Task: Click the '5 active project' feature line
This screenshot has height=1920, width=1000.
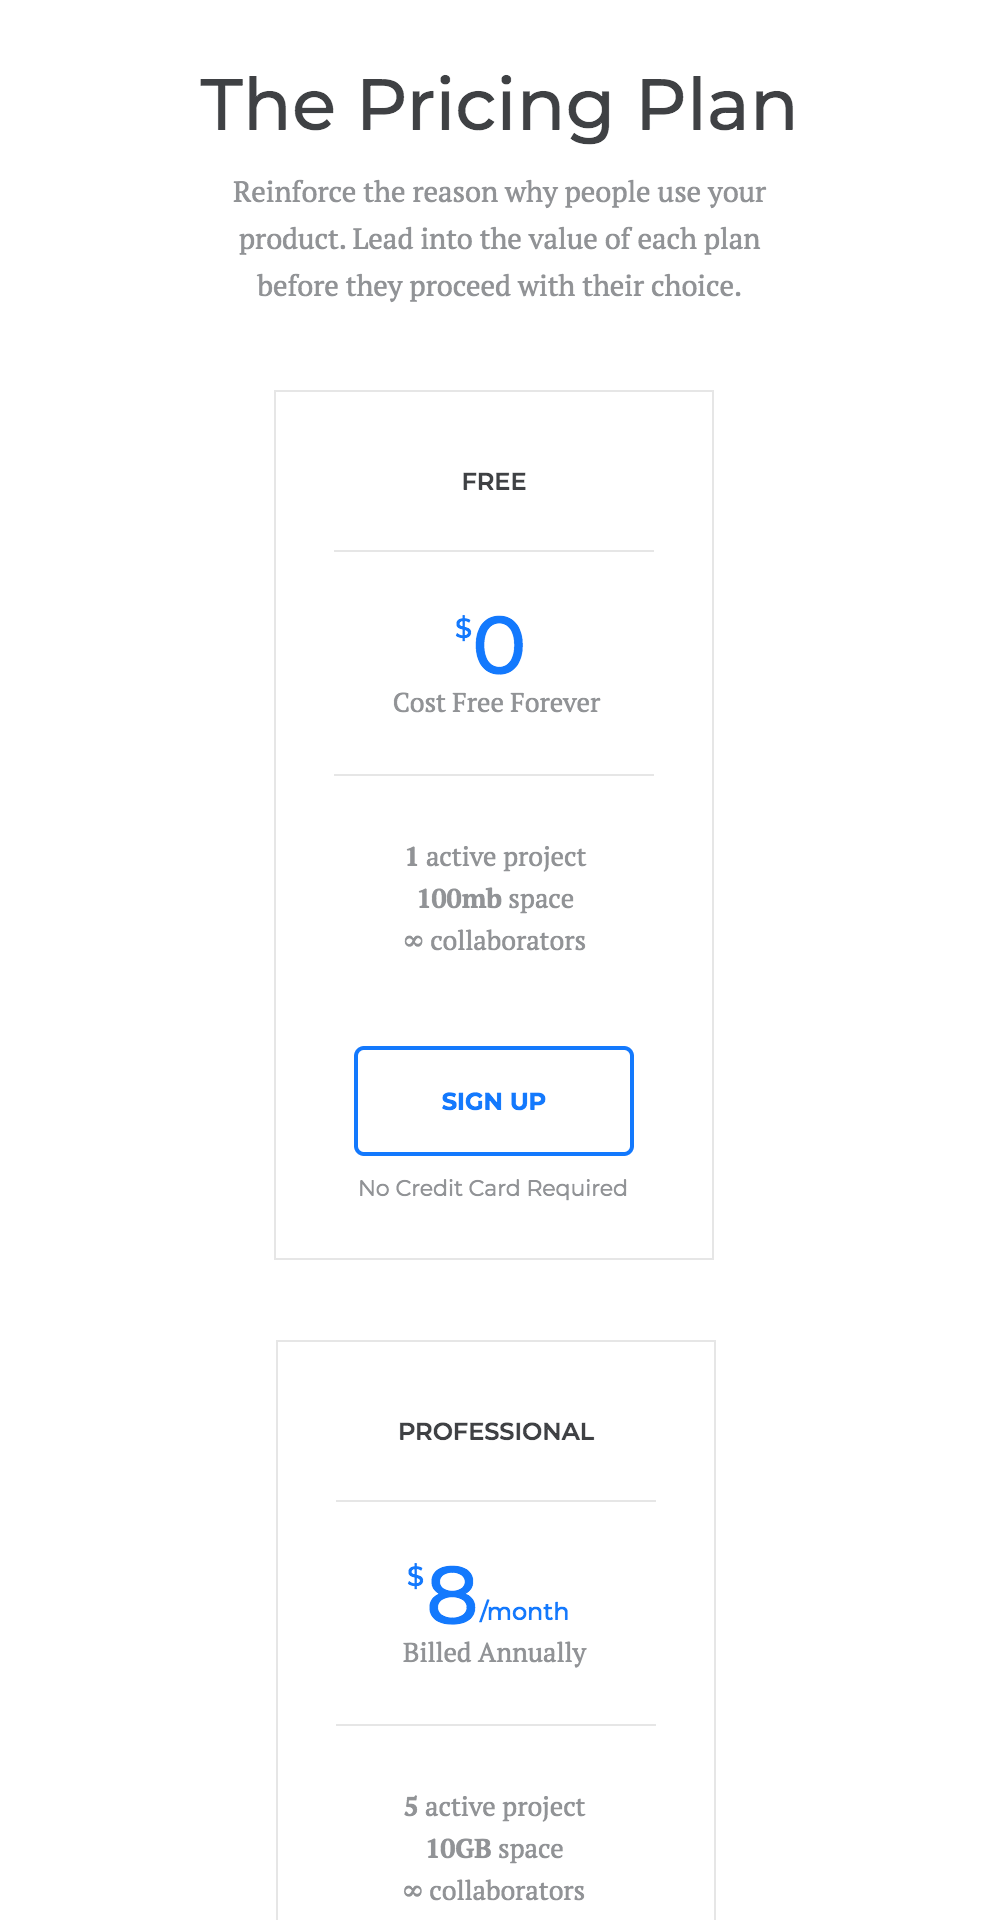Action: coord(494,1807)
